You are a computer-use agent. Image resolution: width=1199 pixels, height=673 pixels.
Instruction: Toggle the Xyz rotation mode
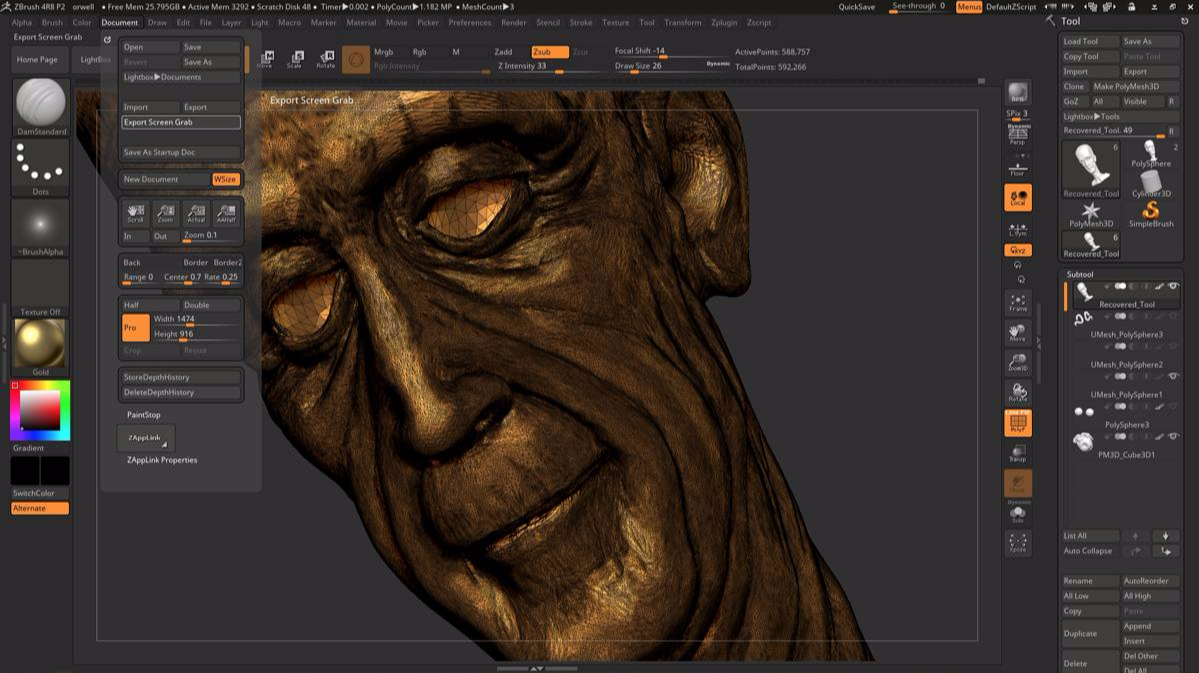[1018, 250]
